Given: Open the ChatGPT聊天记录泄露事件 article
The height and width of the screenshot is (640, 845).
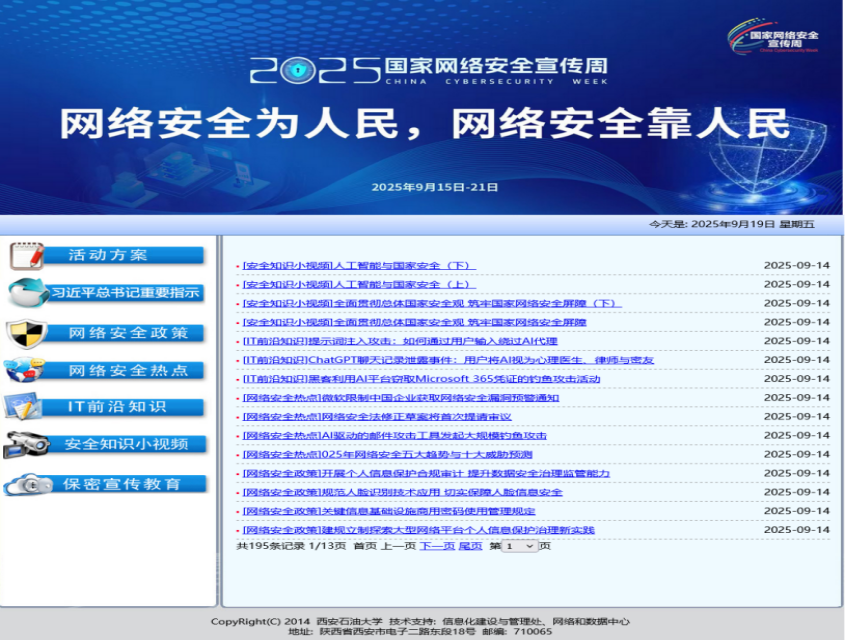Looking at the screenshot, I should pyautogui.click(x=448, y=360).
